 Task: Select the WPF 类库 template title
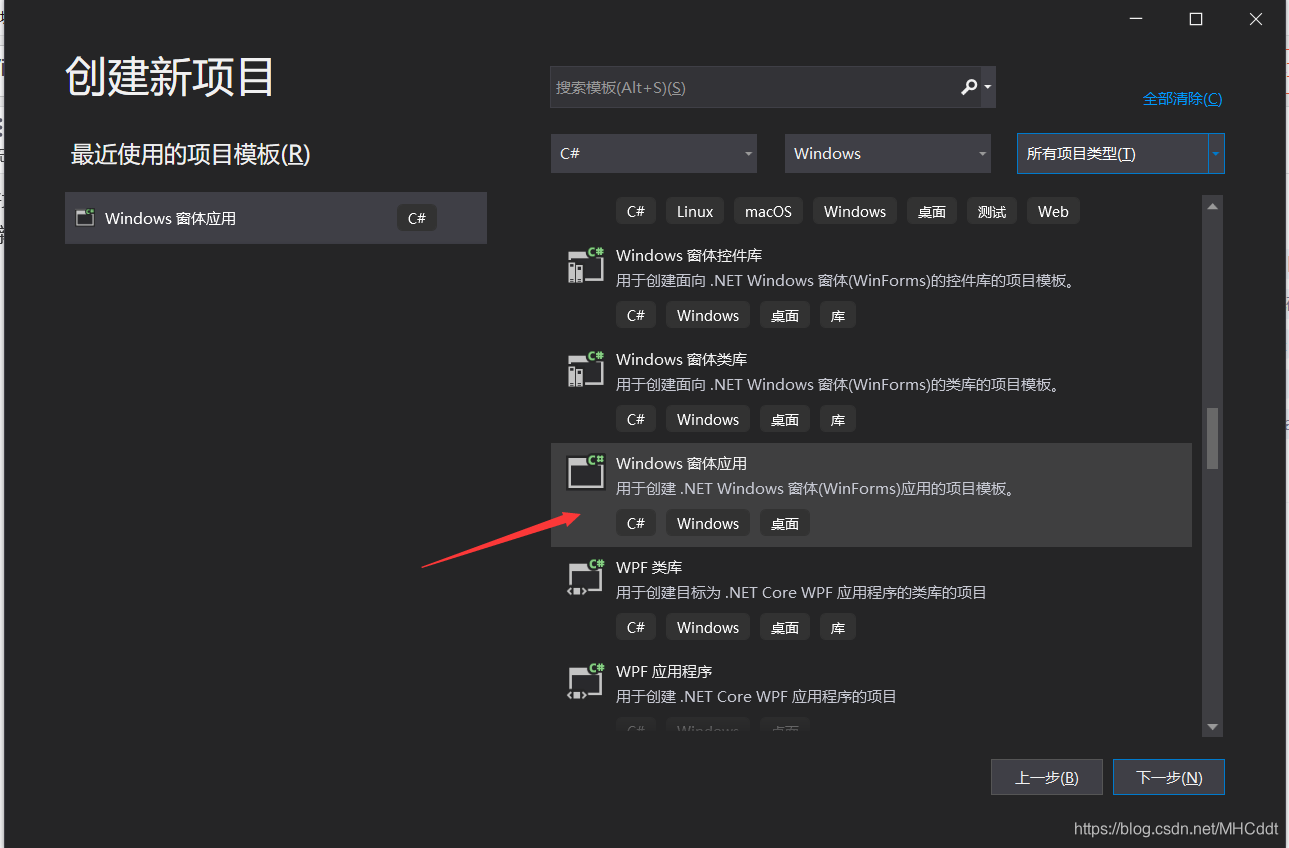(649, 567)
